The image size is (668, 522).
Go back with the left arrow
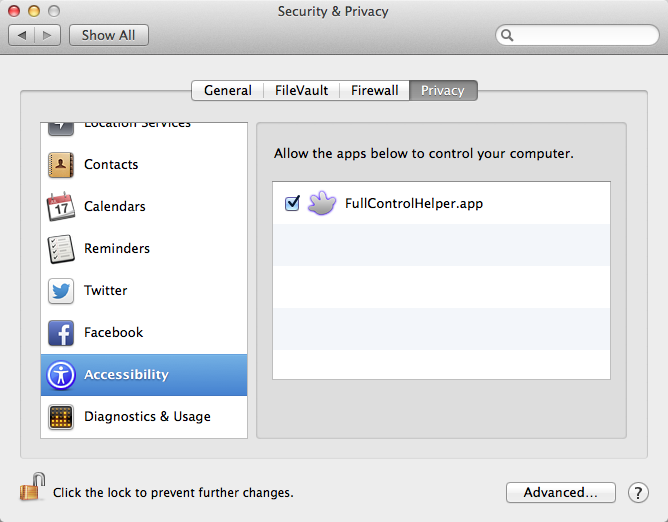22,35
